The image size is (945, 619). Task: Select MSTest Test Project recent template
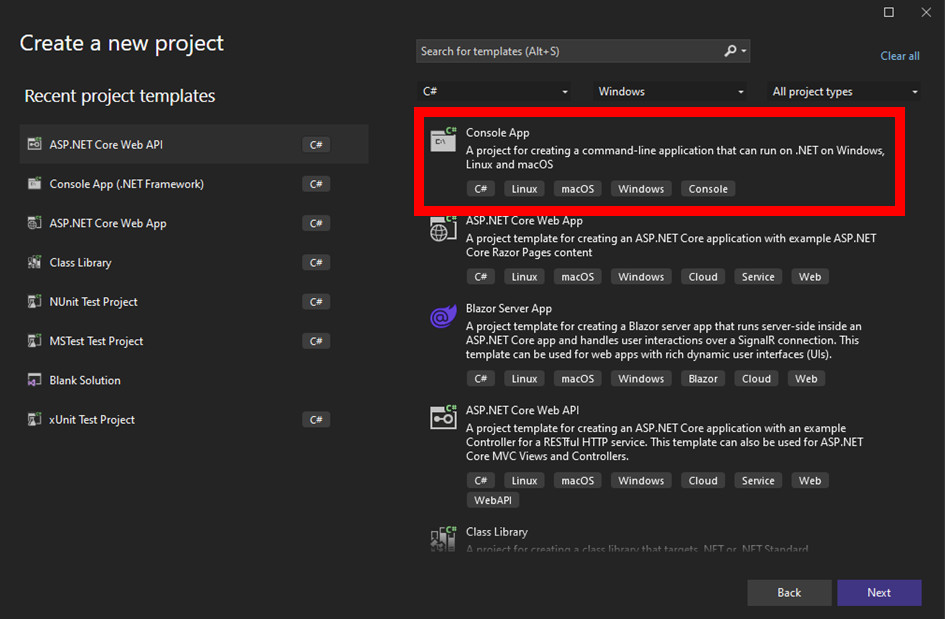pos(194,341)
